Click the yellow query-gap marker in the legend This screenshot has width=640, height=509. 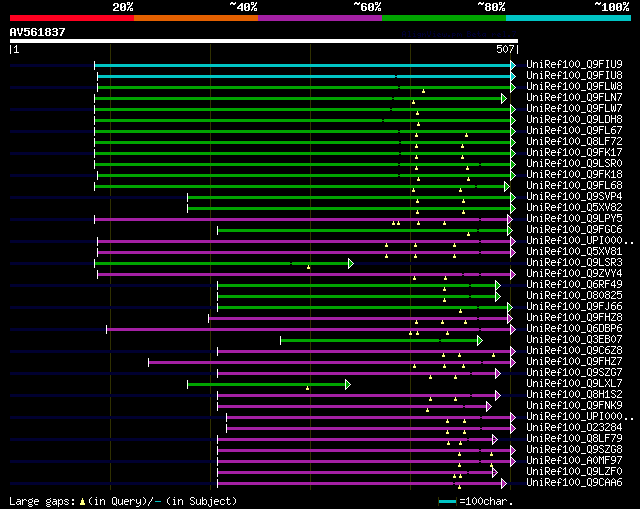click(x=82, y=502)
